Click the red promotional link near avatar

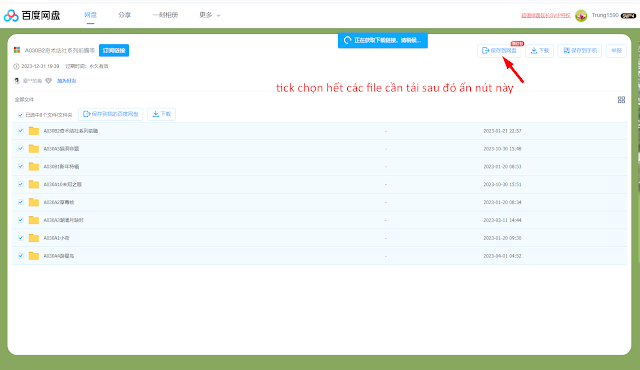546,16
